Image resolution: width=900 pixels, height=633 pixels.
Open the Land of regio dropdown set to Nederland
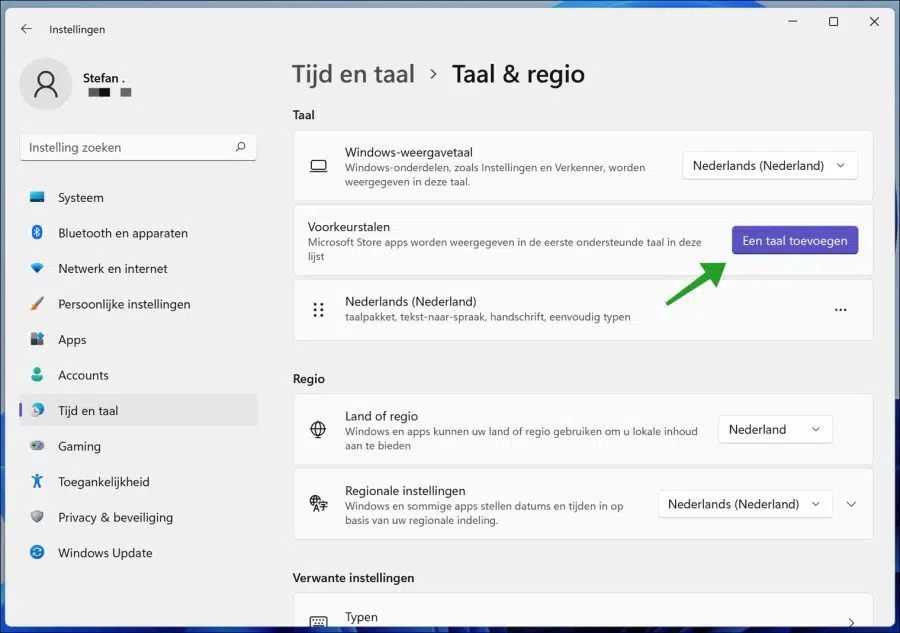[x=775, y=429]
